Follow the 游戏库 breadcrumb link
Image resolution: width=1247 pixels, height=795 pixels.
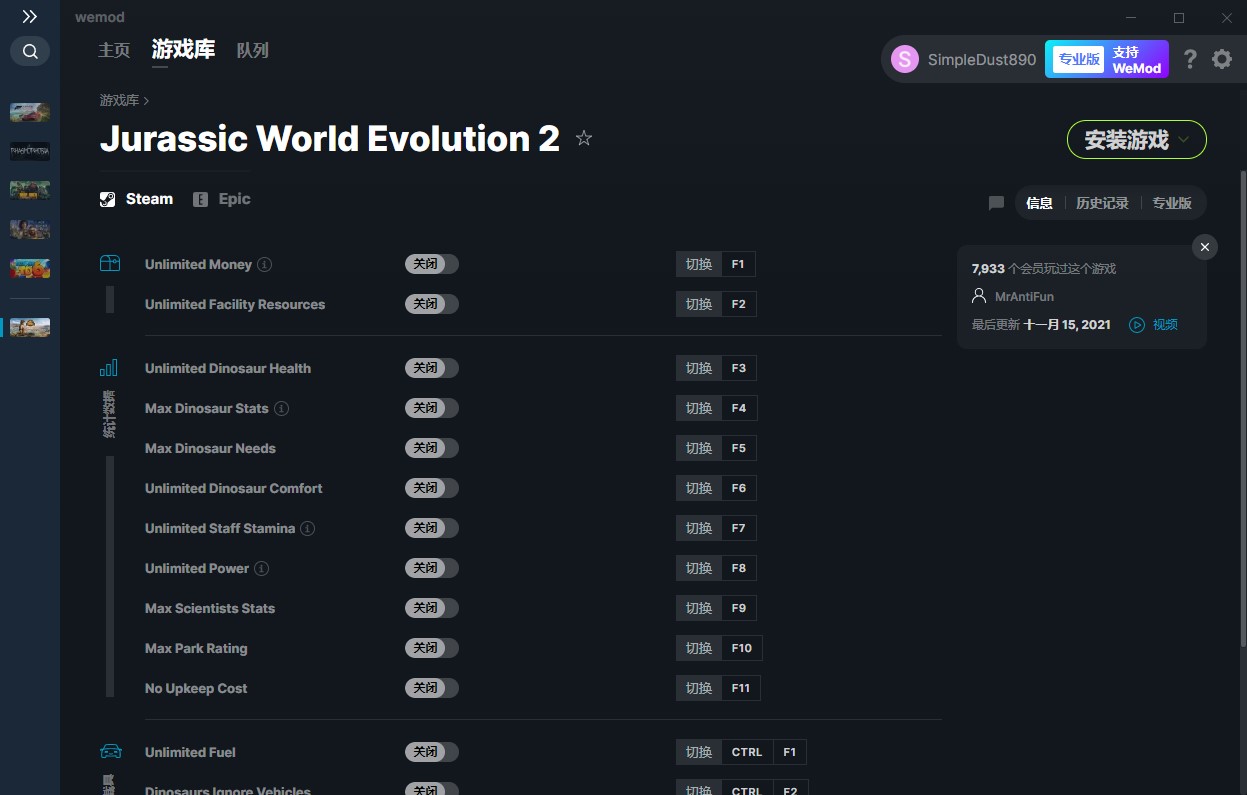pyautogui.click(x=119, y=100)
